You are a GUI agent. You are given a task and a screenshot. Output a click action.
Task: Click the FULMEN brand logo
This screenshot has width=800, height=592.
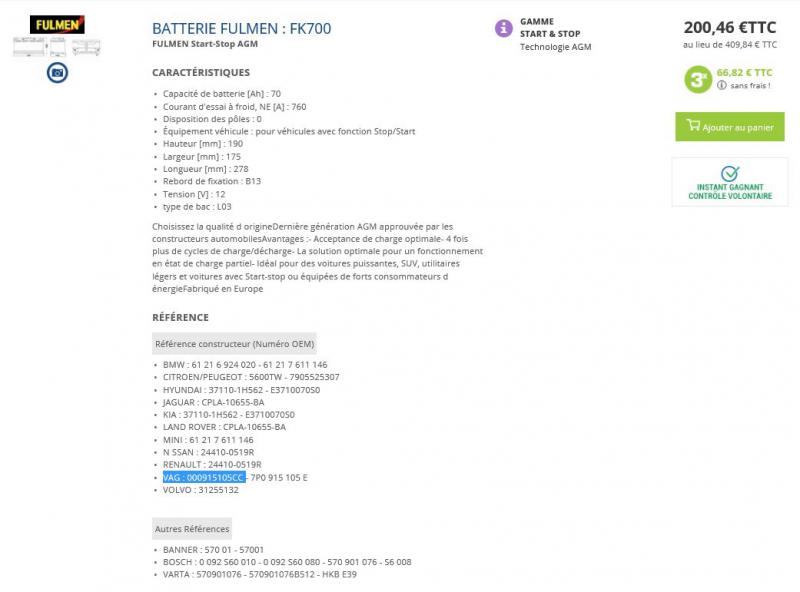coord(57,24)
